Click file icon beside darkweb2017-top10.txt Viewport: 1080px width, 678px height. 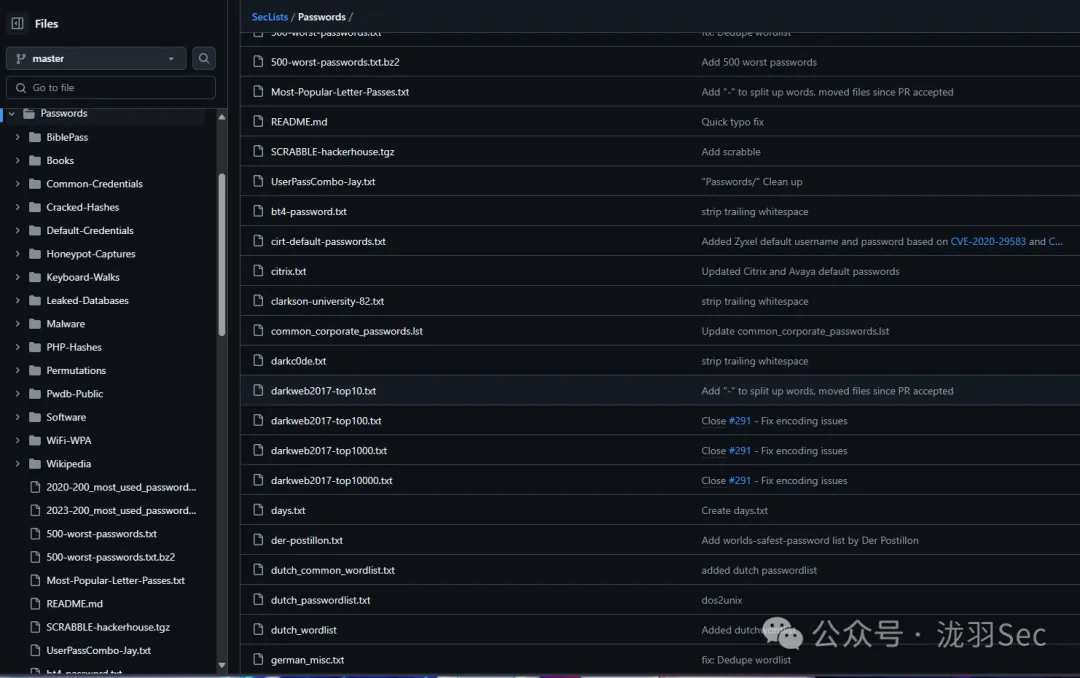(x=258, y=391)
